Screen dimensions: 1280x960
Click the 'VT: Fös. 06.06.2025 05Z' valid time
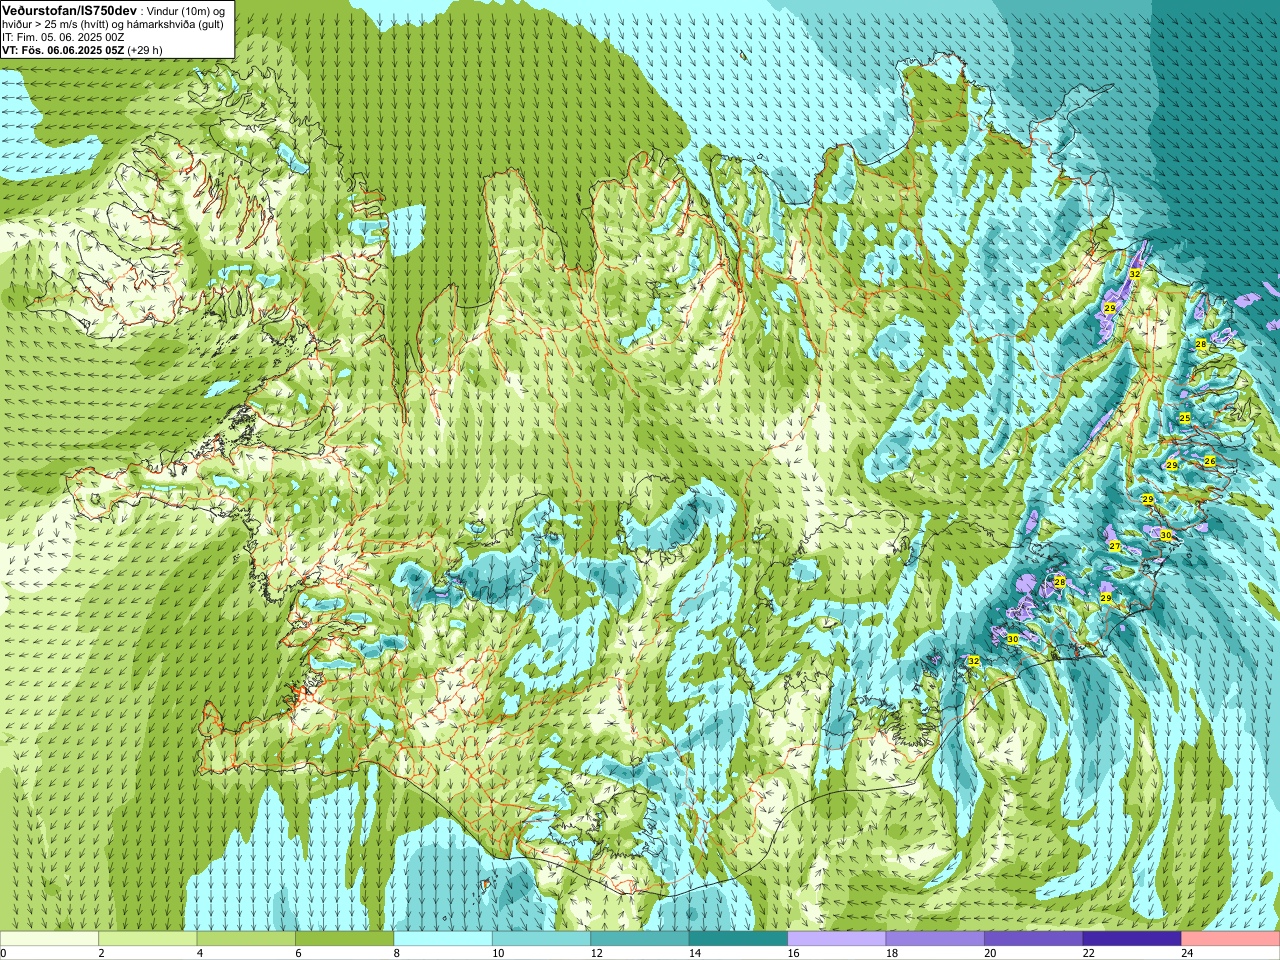63,50
